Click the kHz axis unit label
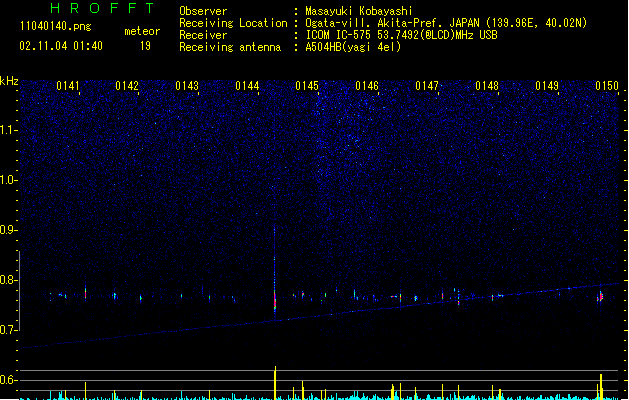 coord(9,81)
